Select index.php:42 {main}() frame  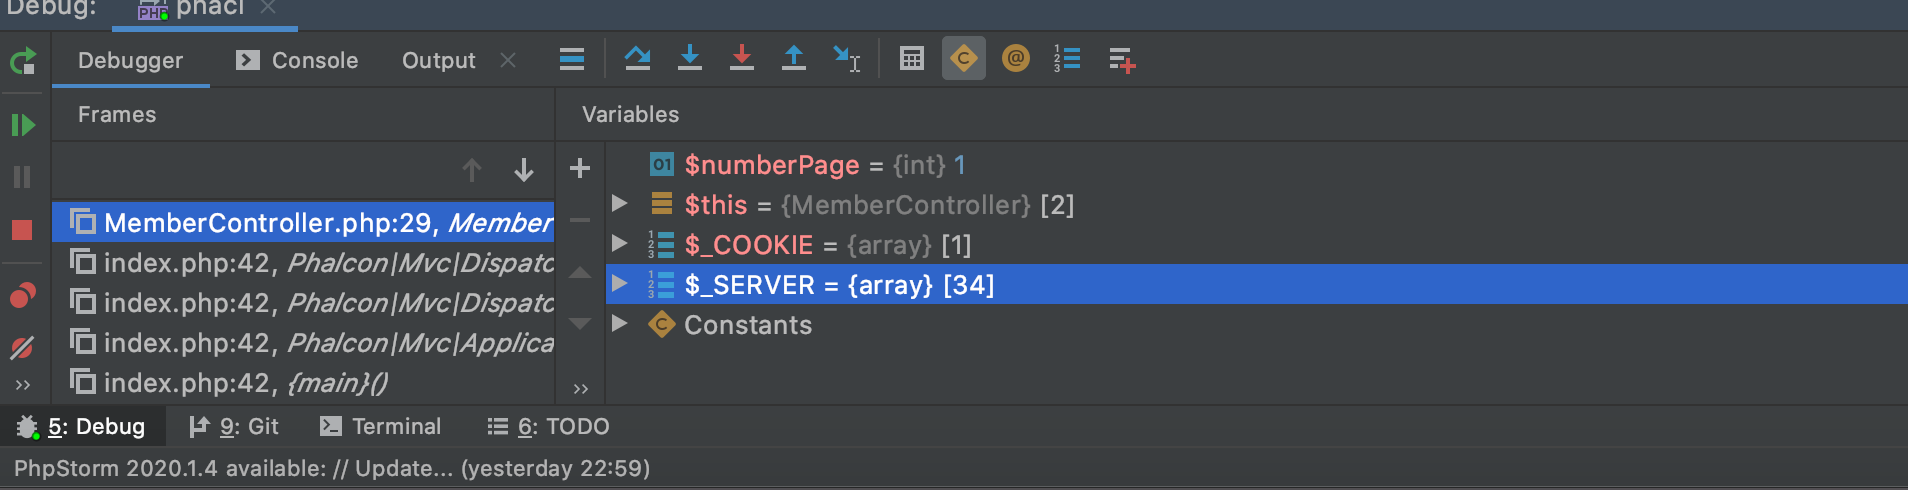(x=303, y=382)
